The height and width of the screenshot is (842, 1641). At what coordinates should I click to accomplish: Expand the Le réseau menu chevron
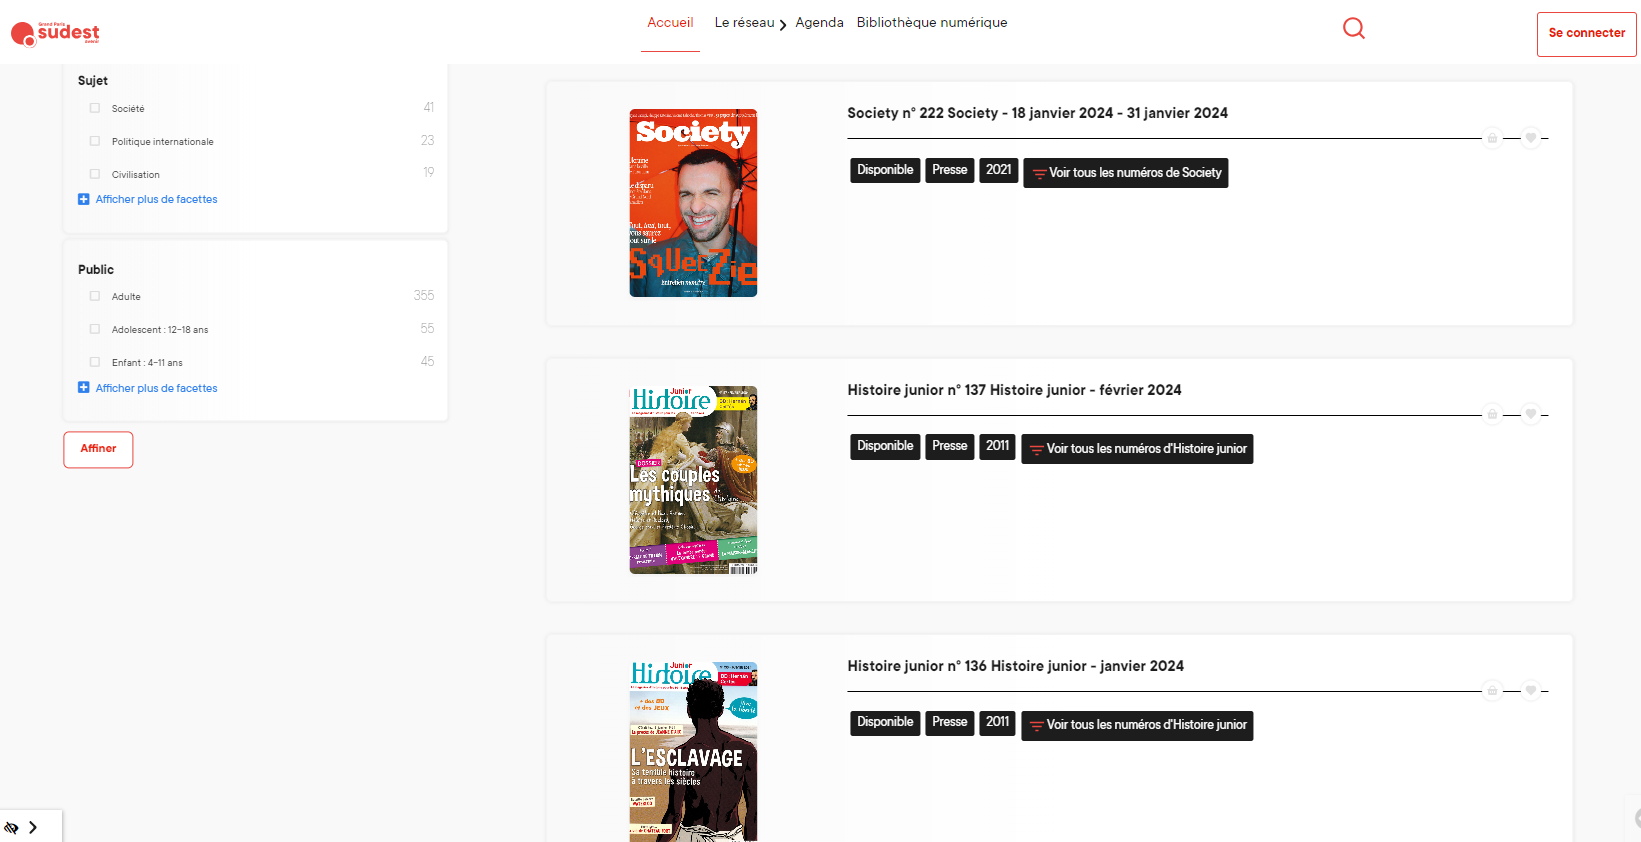(x=783, y=25)
